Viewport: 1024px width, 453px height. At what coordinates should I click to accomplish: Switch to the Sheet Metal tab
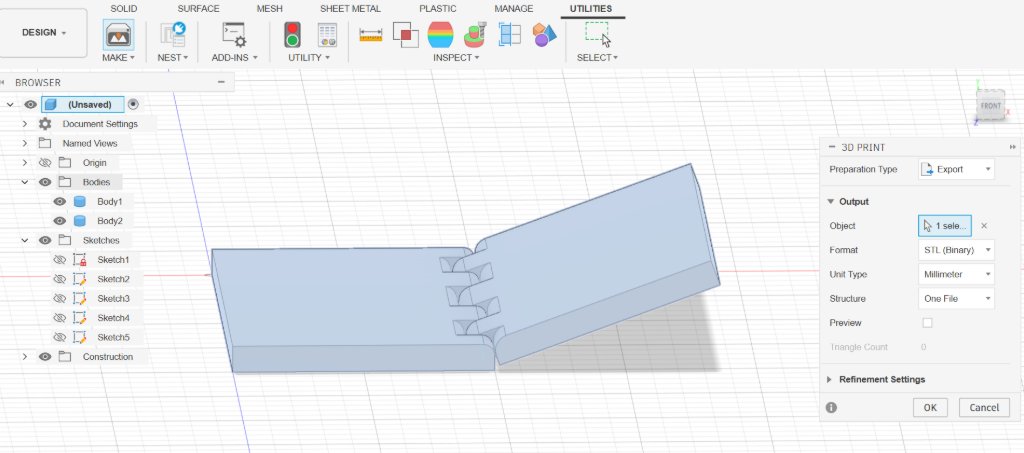pos(351,8)
